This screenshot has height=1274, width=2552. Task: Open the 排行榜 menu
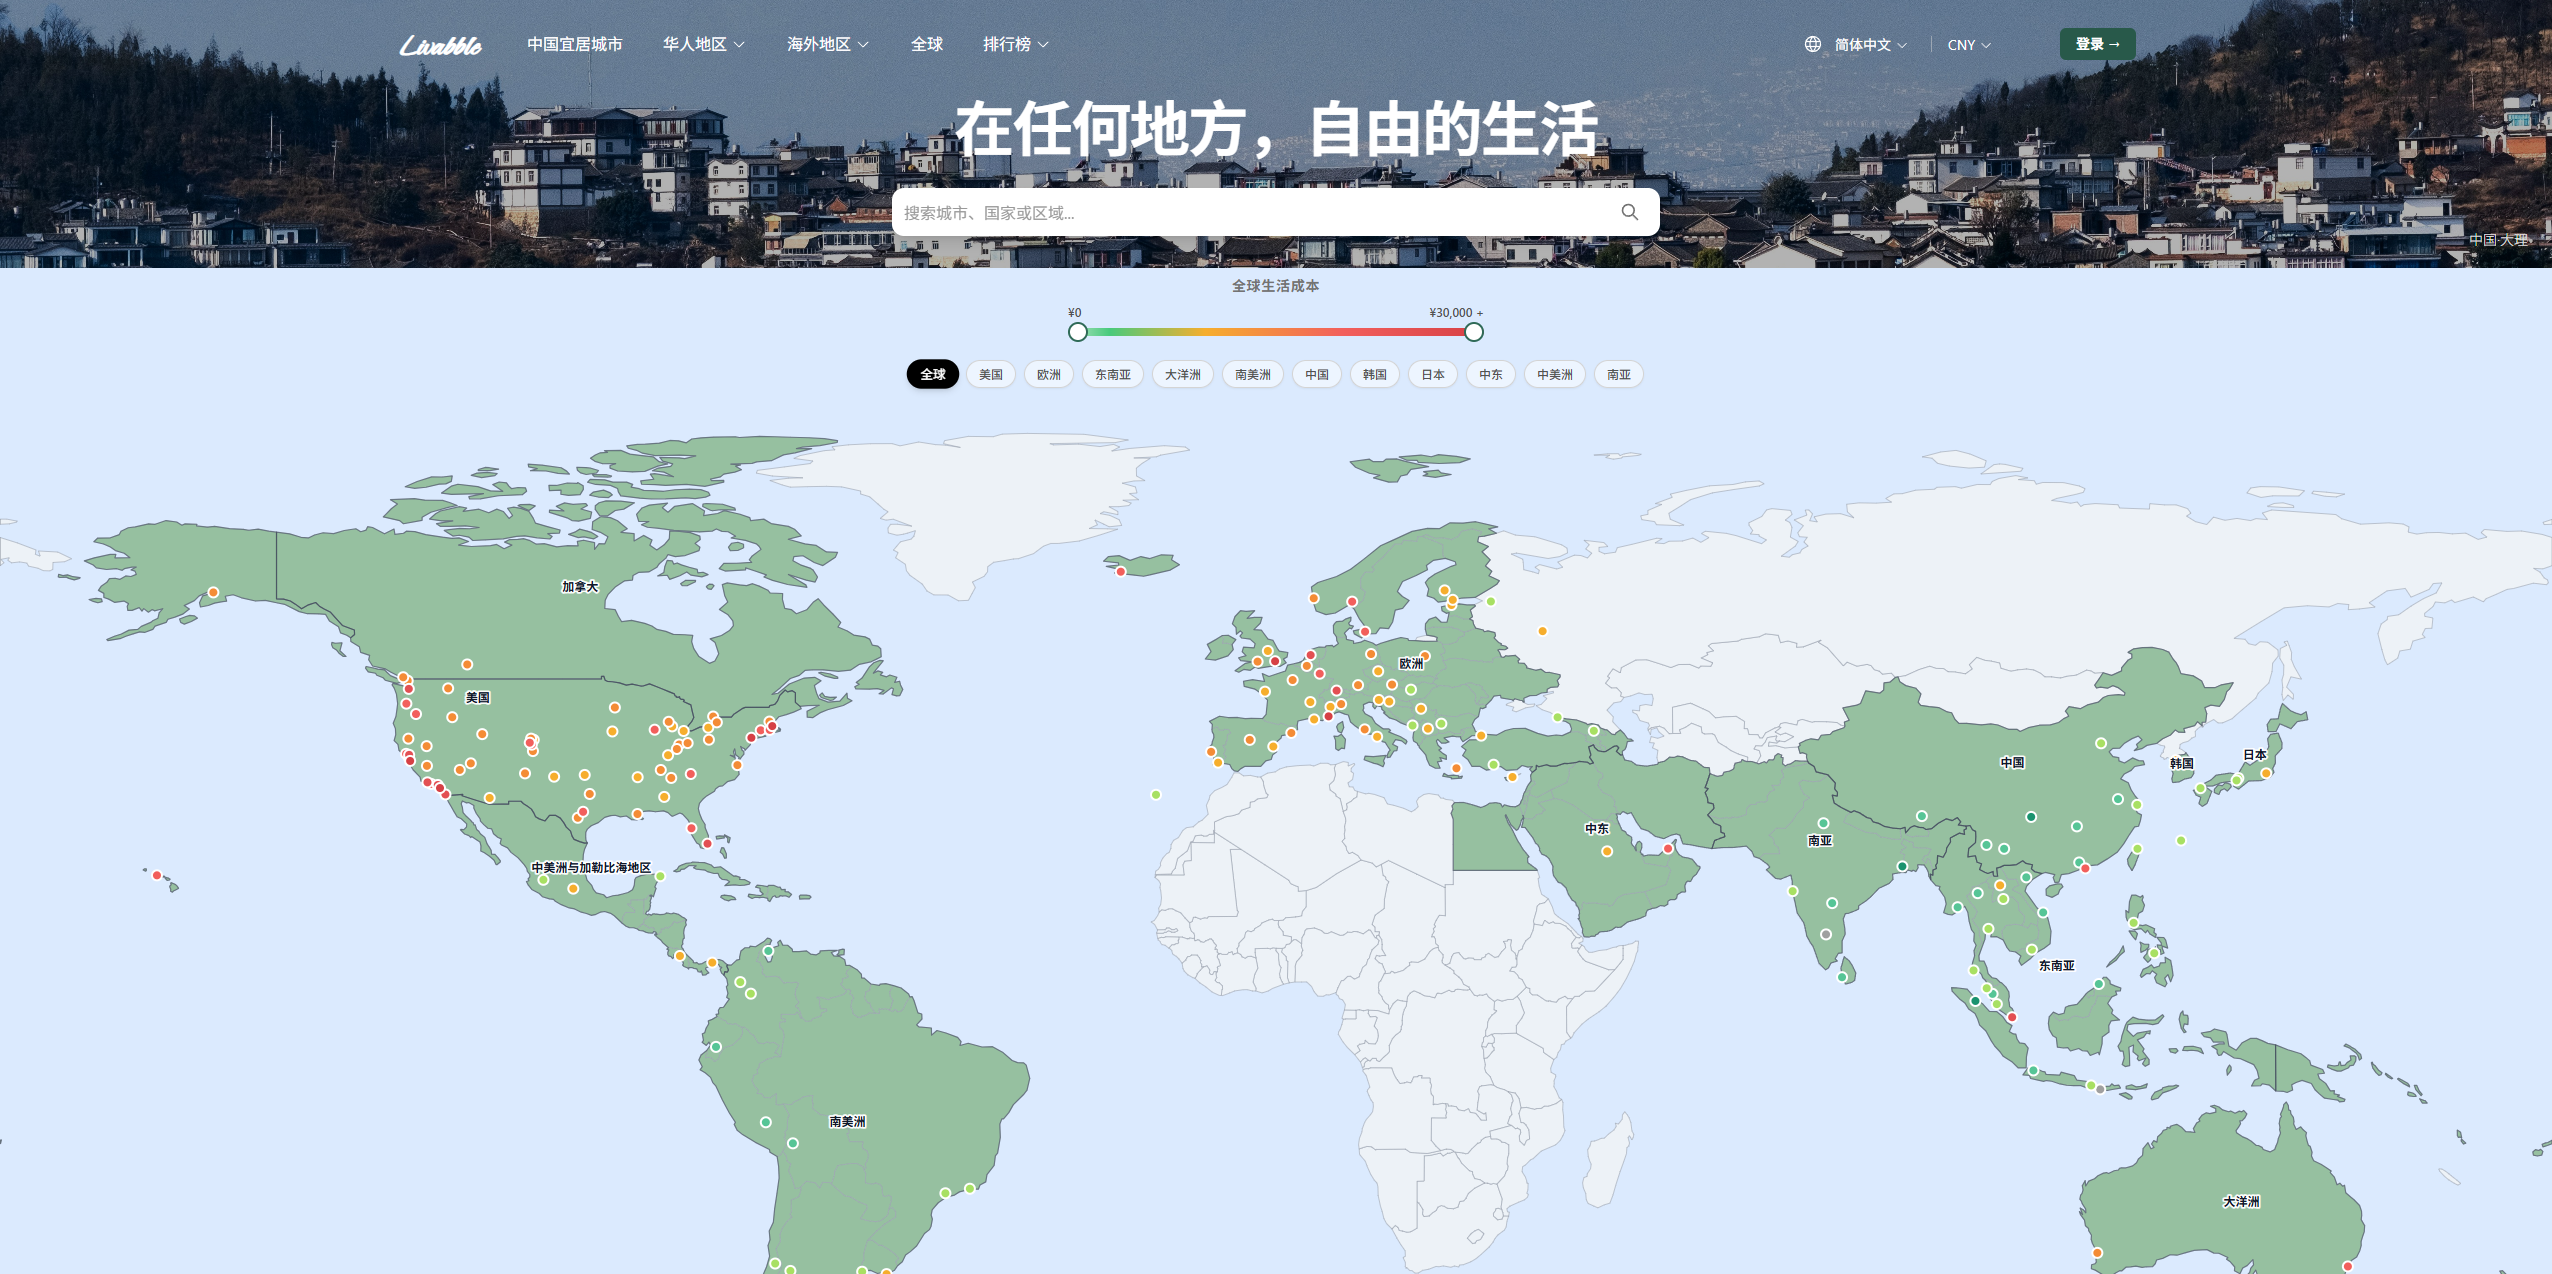click(1015, 44)
